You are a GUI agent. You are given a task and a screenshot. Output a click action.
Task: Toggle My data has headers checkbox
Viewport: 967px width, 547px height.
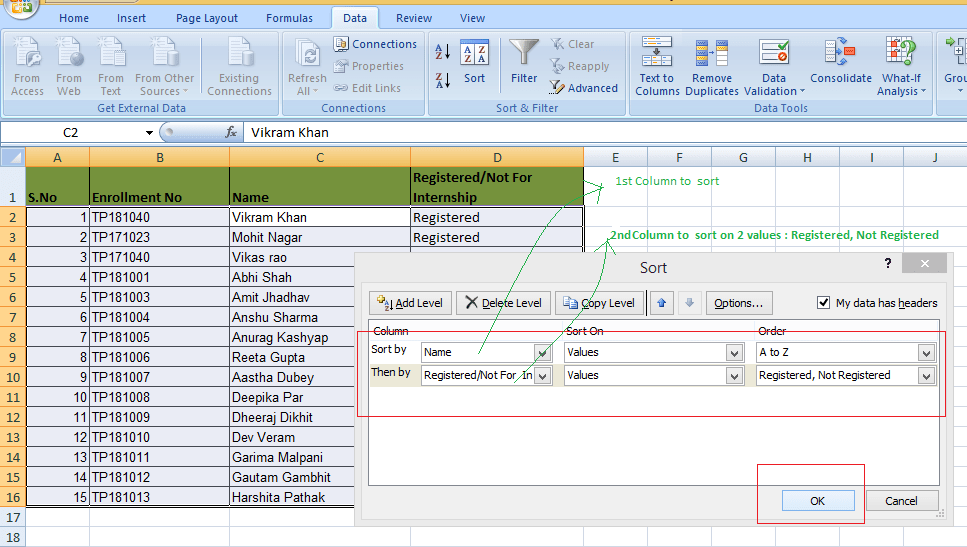pos(823,302)
